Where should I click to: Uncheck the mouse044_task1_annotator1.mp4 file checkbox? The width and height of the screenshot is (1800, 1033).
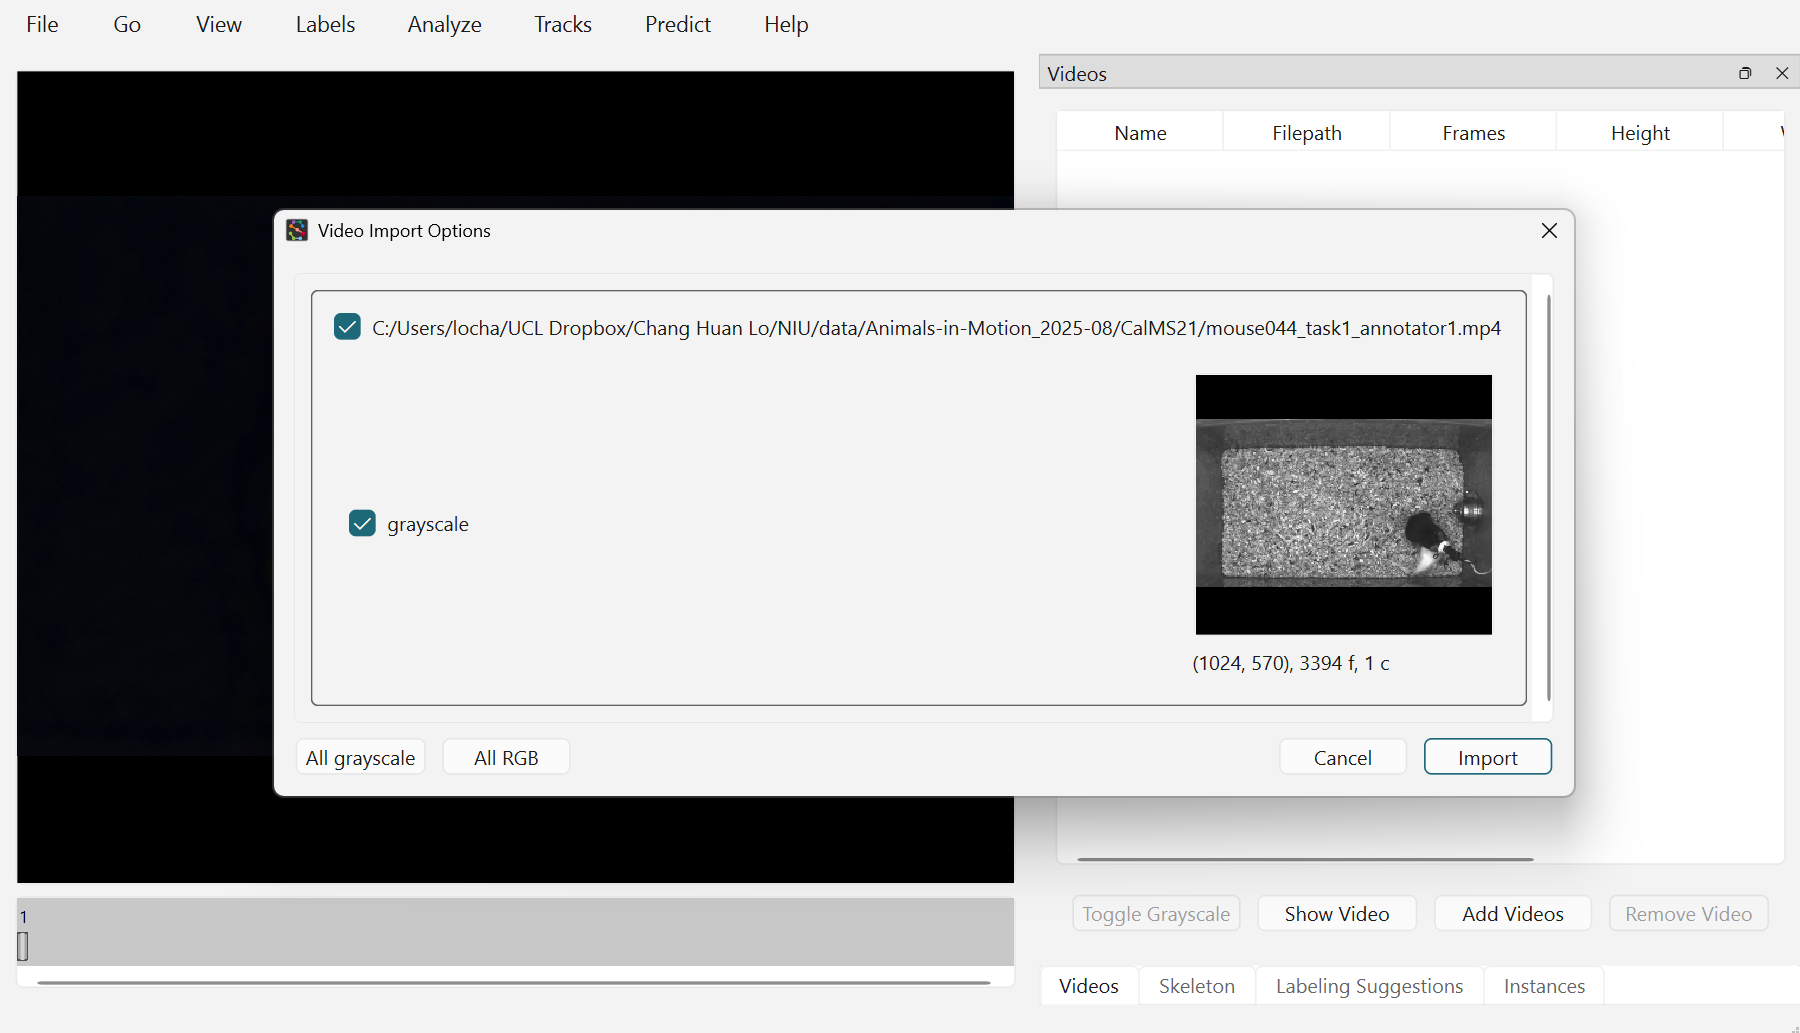(x=347, y=327)
